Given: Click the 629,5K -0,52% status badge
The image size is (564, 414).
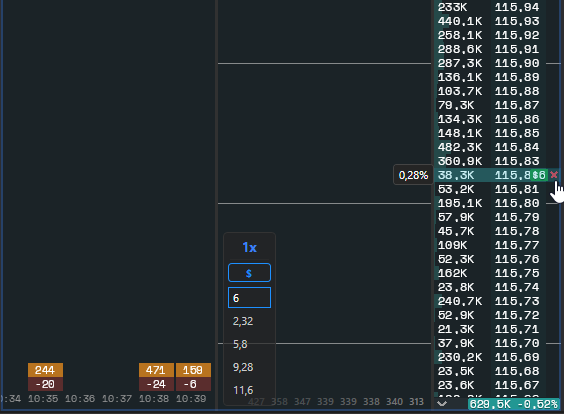Looking at the screenshot, I should (x=514, y=404).
